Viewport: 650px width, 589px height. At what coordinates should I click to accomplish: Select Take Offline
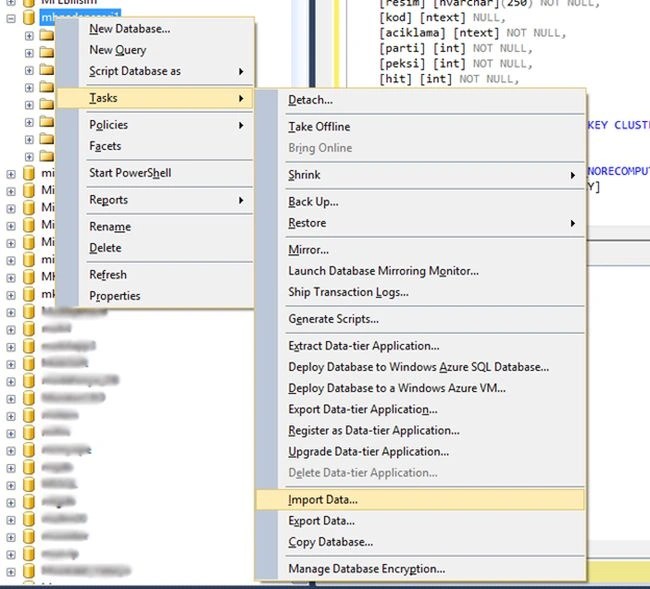click(420, 127)
